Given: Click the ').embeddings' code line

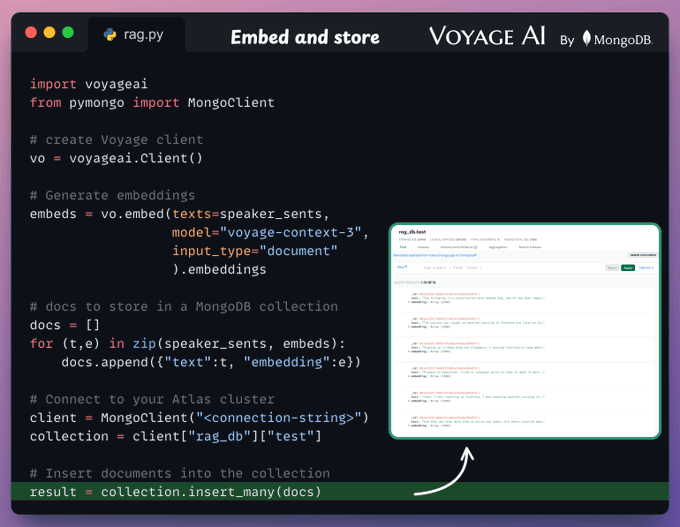Looking at the screenshot, I should [219, 269].
